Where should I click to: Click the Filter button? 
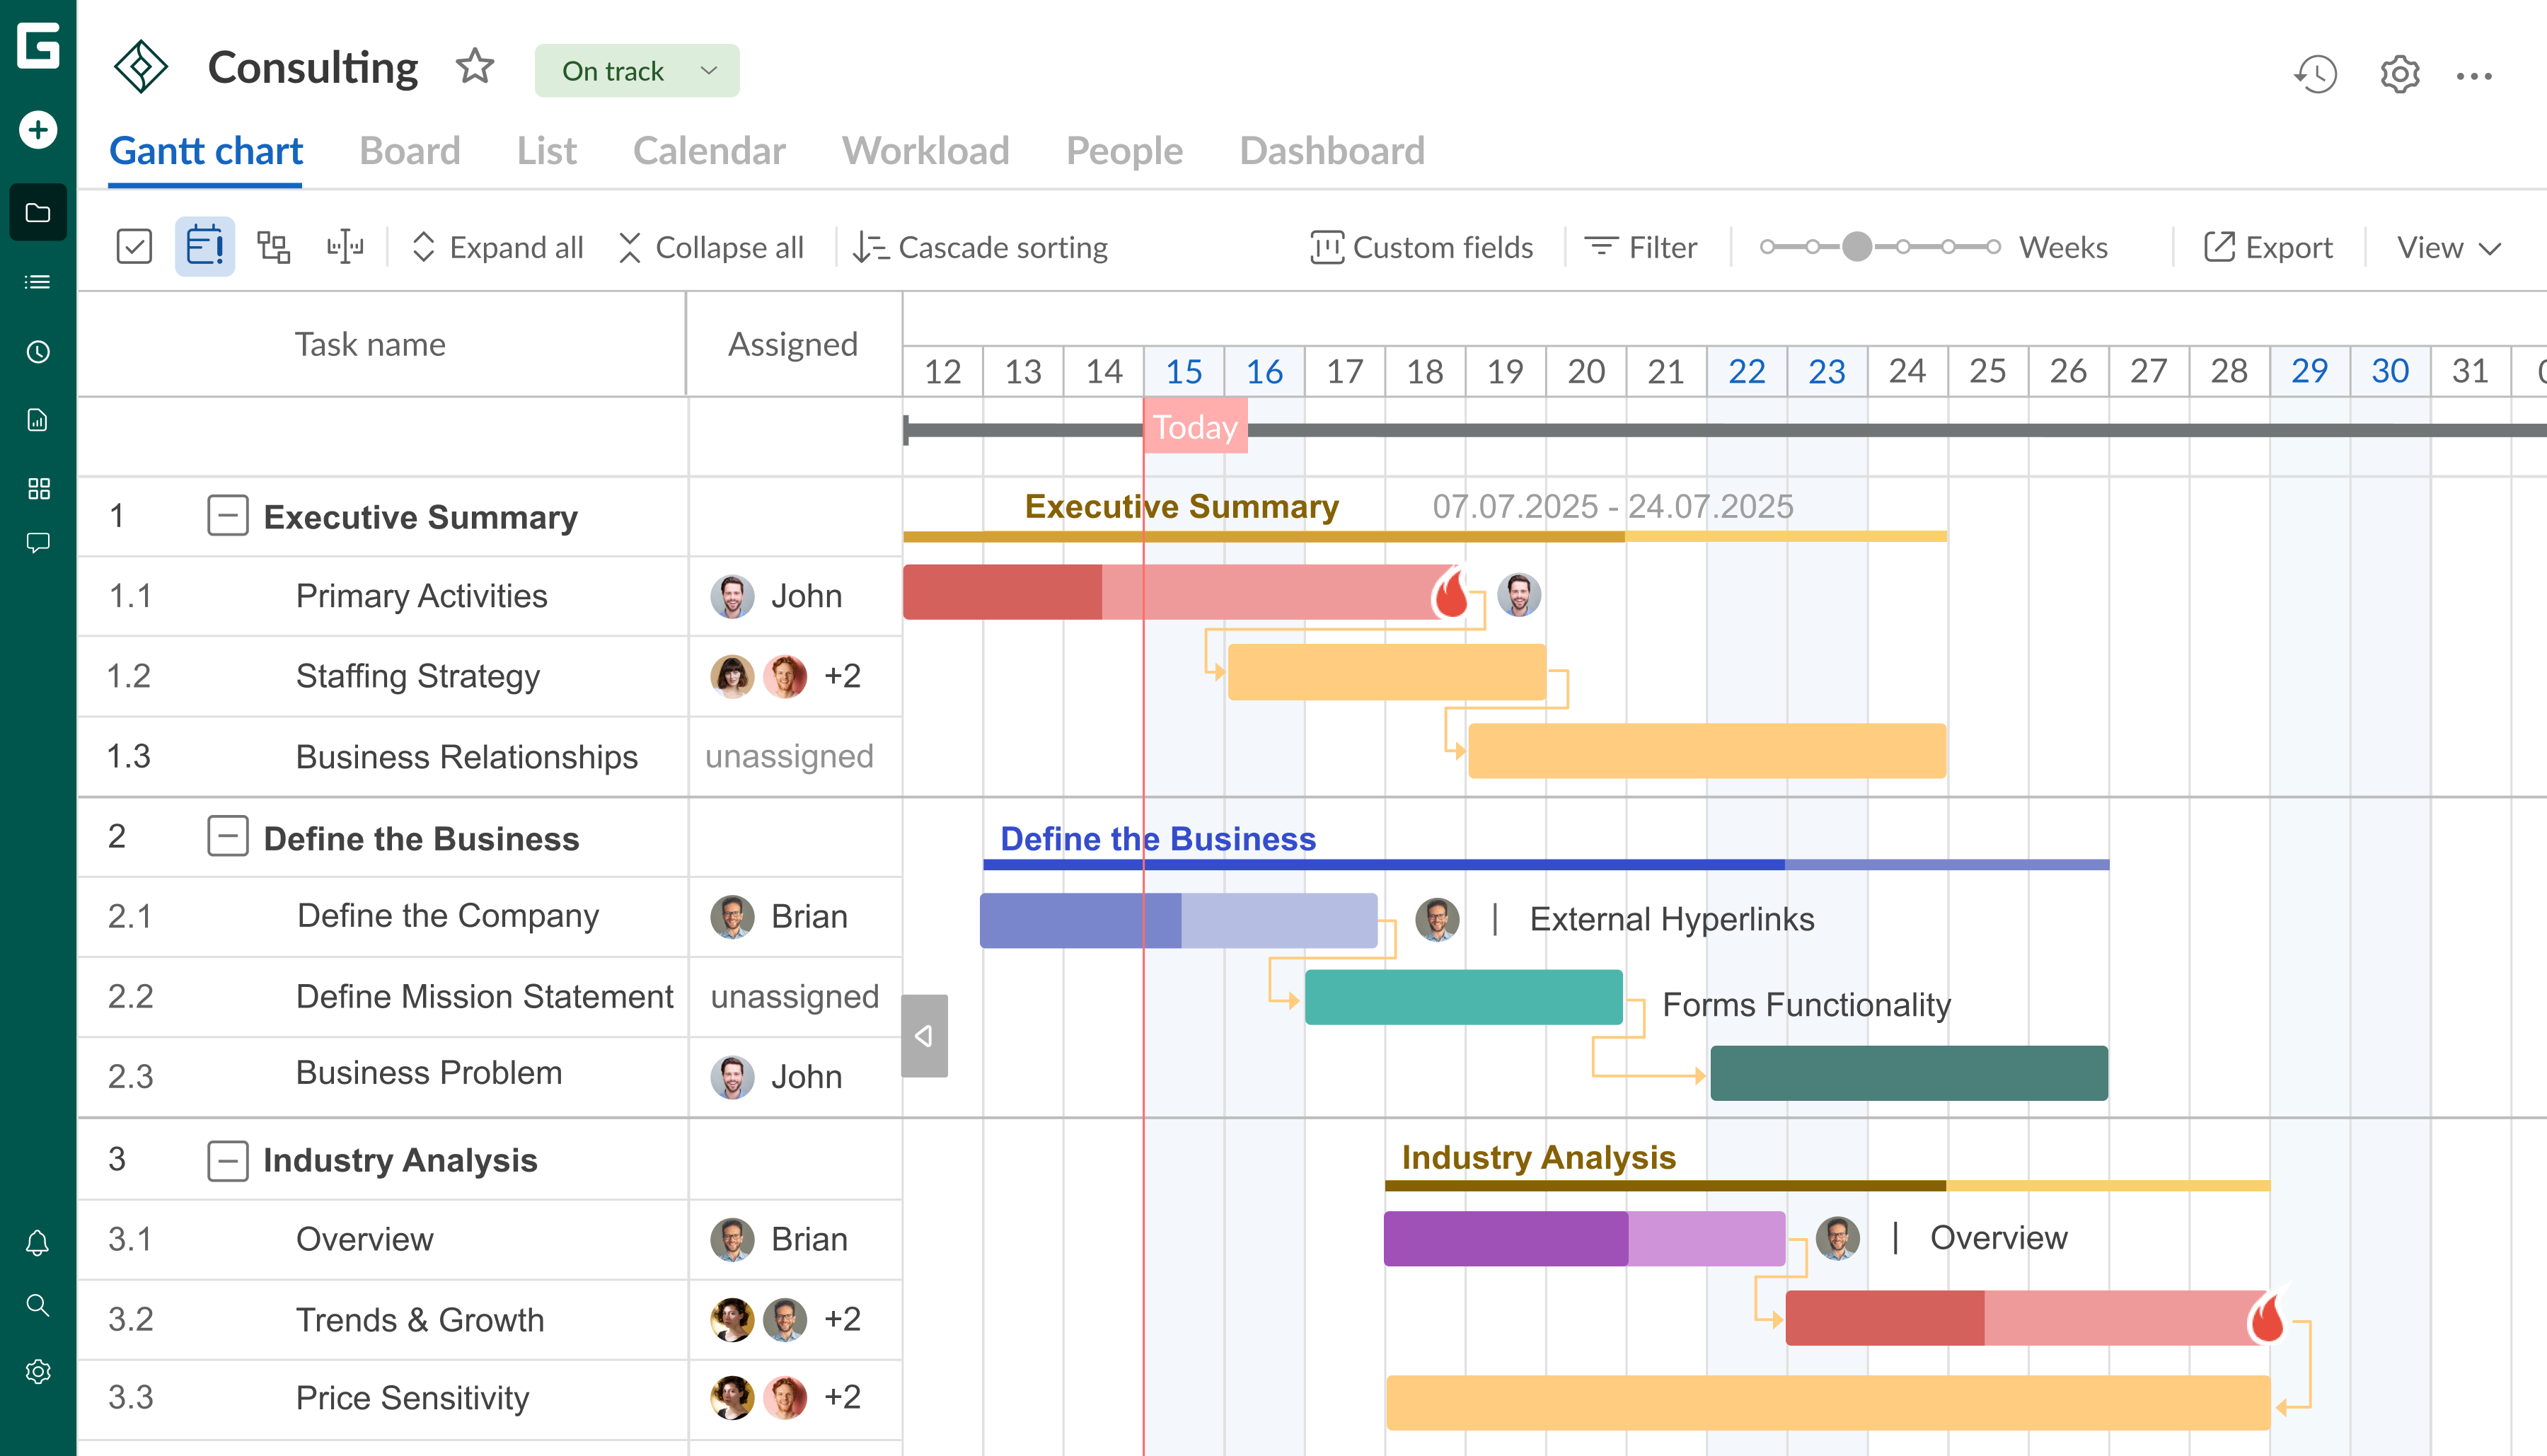click(x=1641, y=248)
